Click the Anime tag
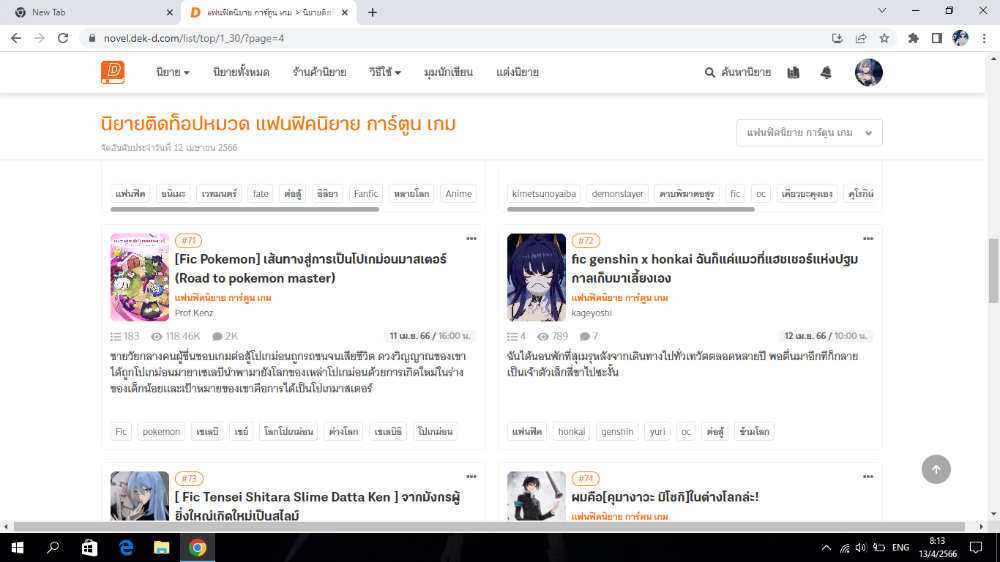Image resolution: width=1000 pixels, height=562 pixels. coord(459,194)
